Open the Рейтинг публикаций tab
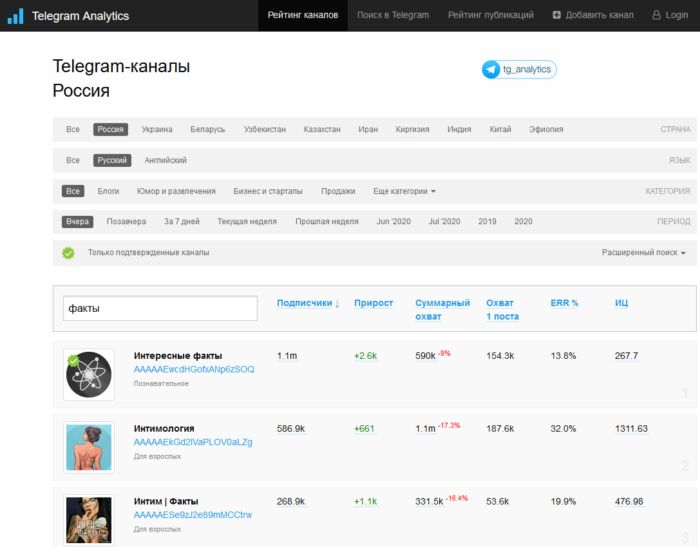 (484, 15)
